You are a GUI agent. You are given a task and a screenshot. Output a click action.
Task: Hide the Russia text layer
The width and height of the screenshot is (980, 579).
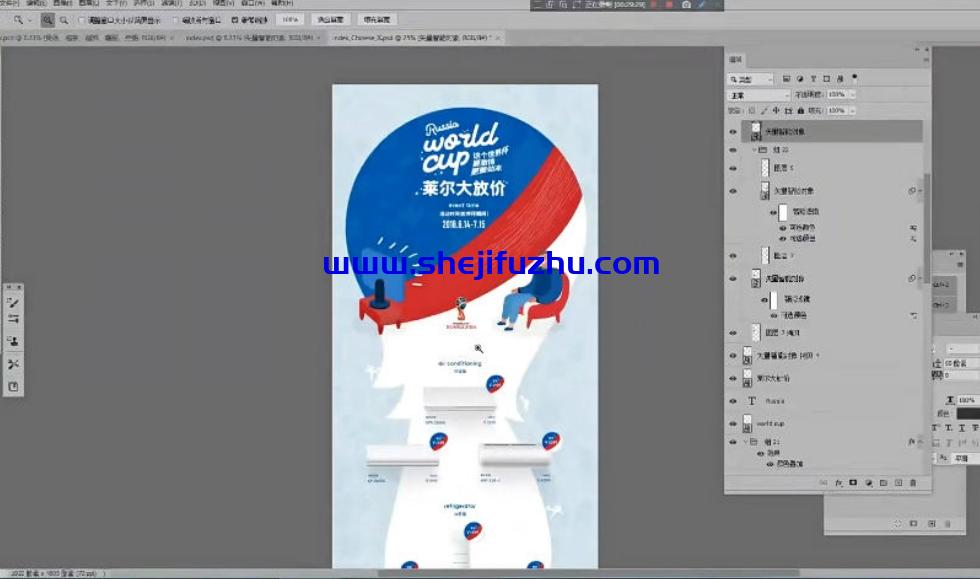point(733,401)
